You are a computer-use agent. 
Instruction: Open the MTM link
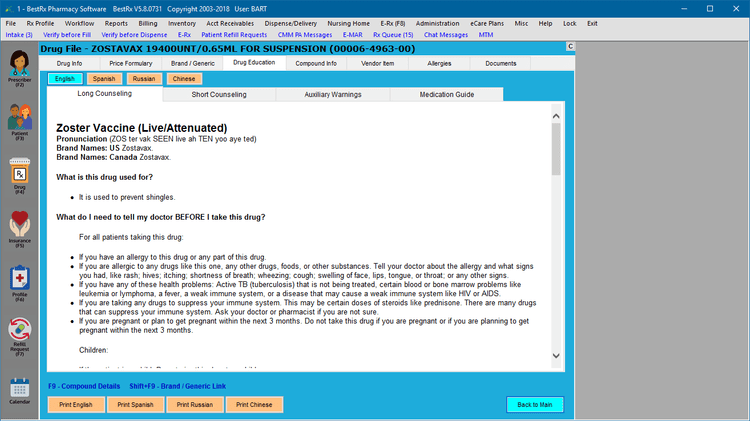(x=485, y=35)
